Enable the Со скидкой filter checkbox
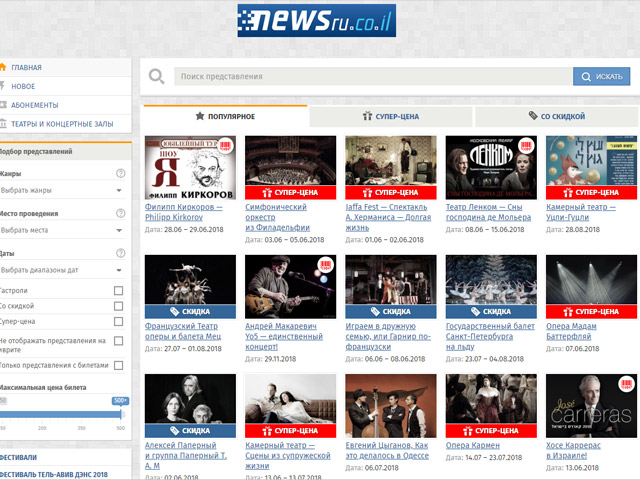The image size is (640, 480). (118, 306)
